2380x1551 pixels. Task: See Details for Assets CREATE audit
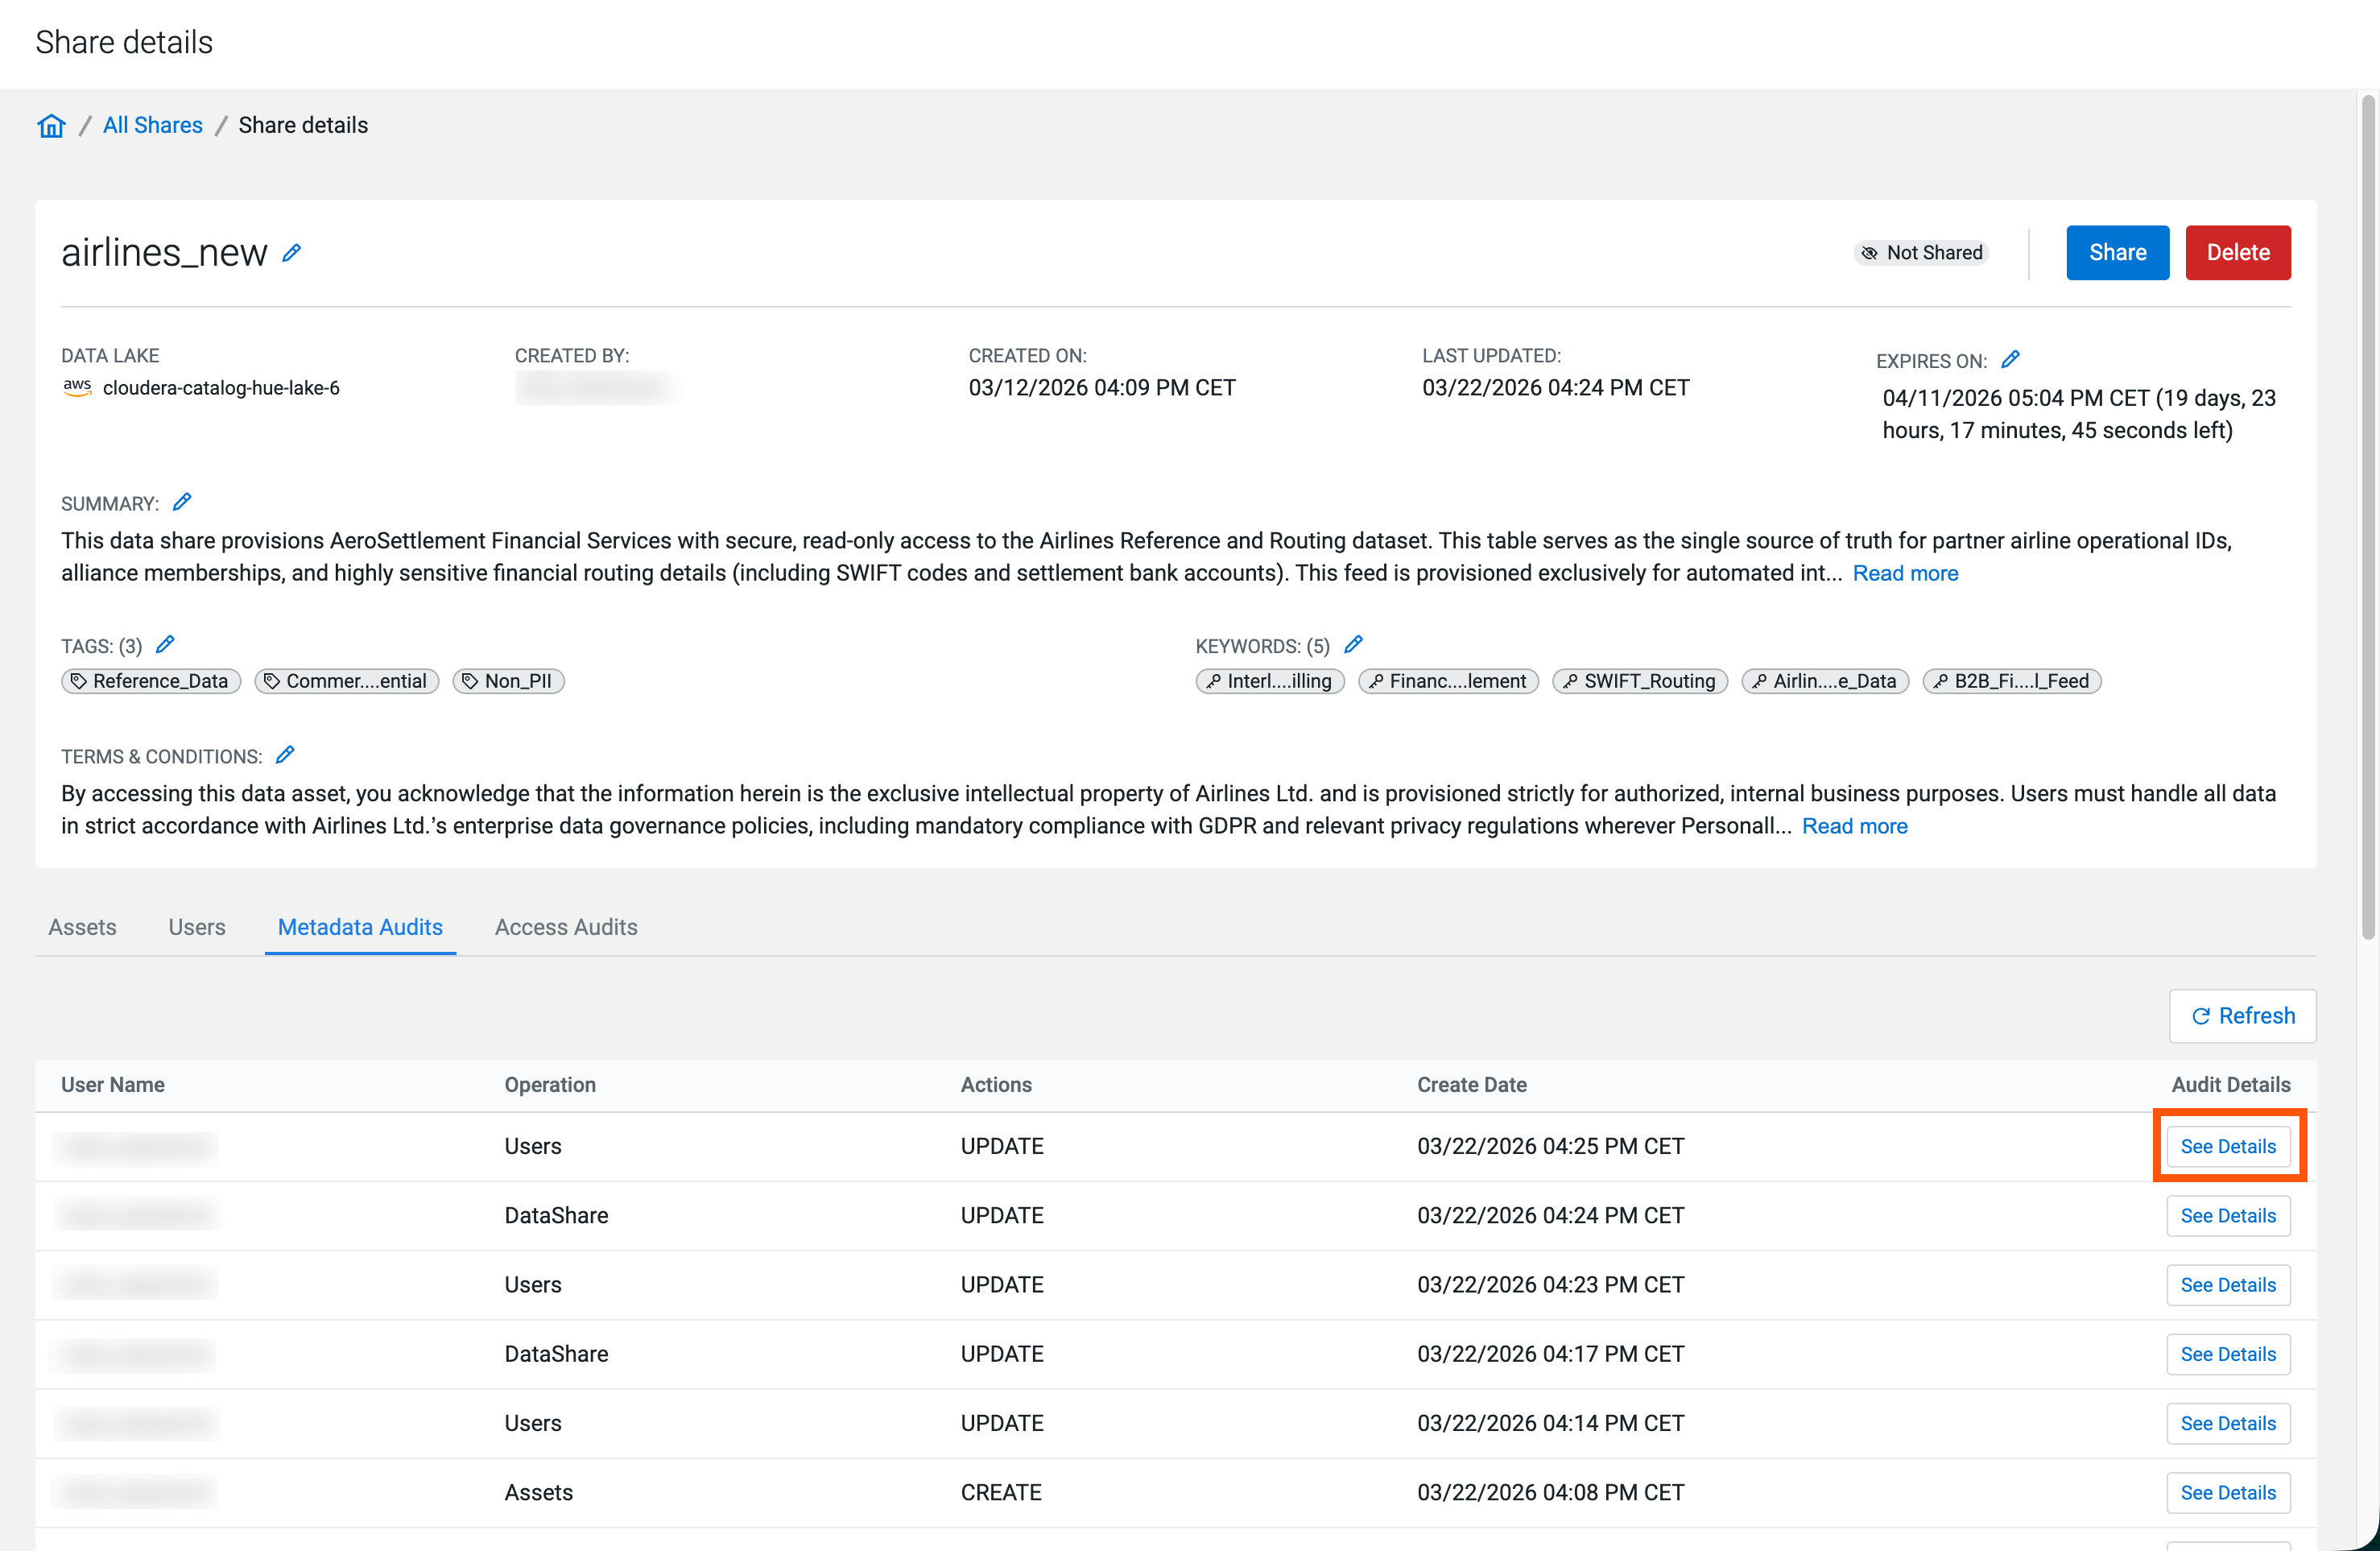(x=2227, y=1492)
